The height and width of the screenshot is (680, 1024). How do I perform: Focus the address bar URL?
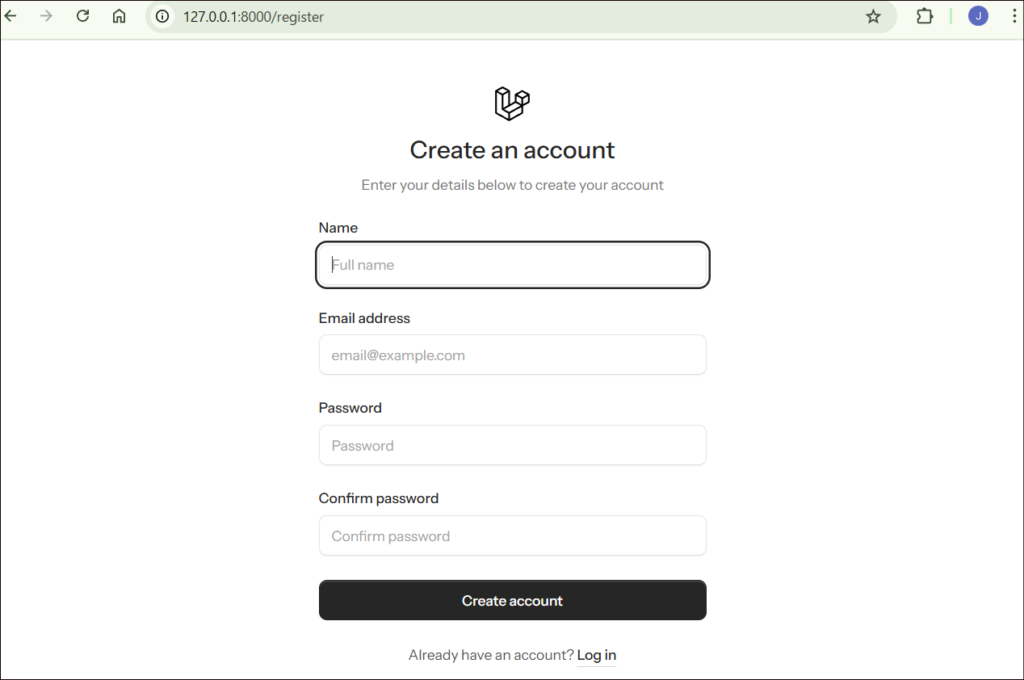[400, 16]
